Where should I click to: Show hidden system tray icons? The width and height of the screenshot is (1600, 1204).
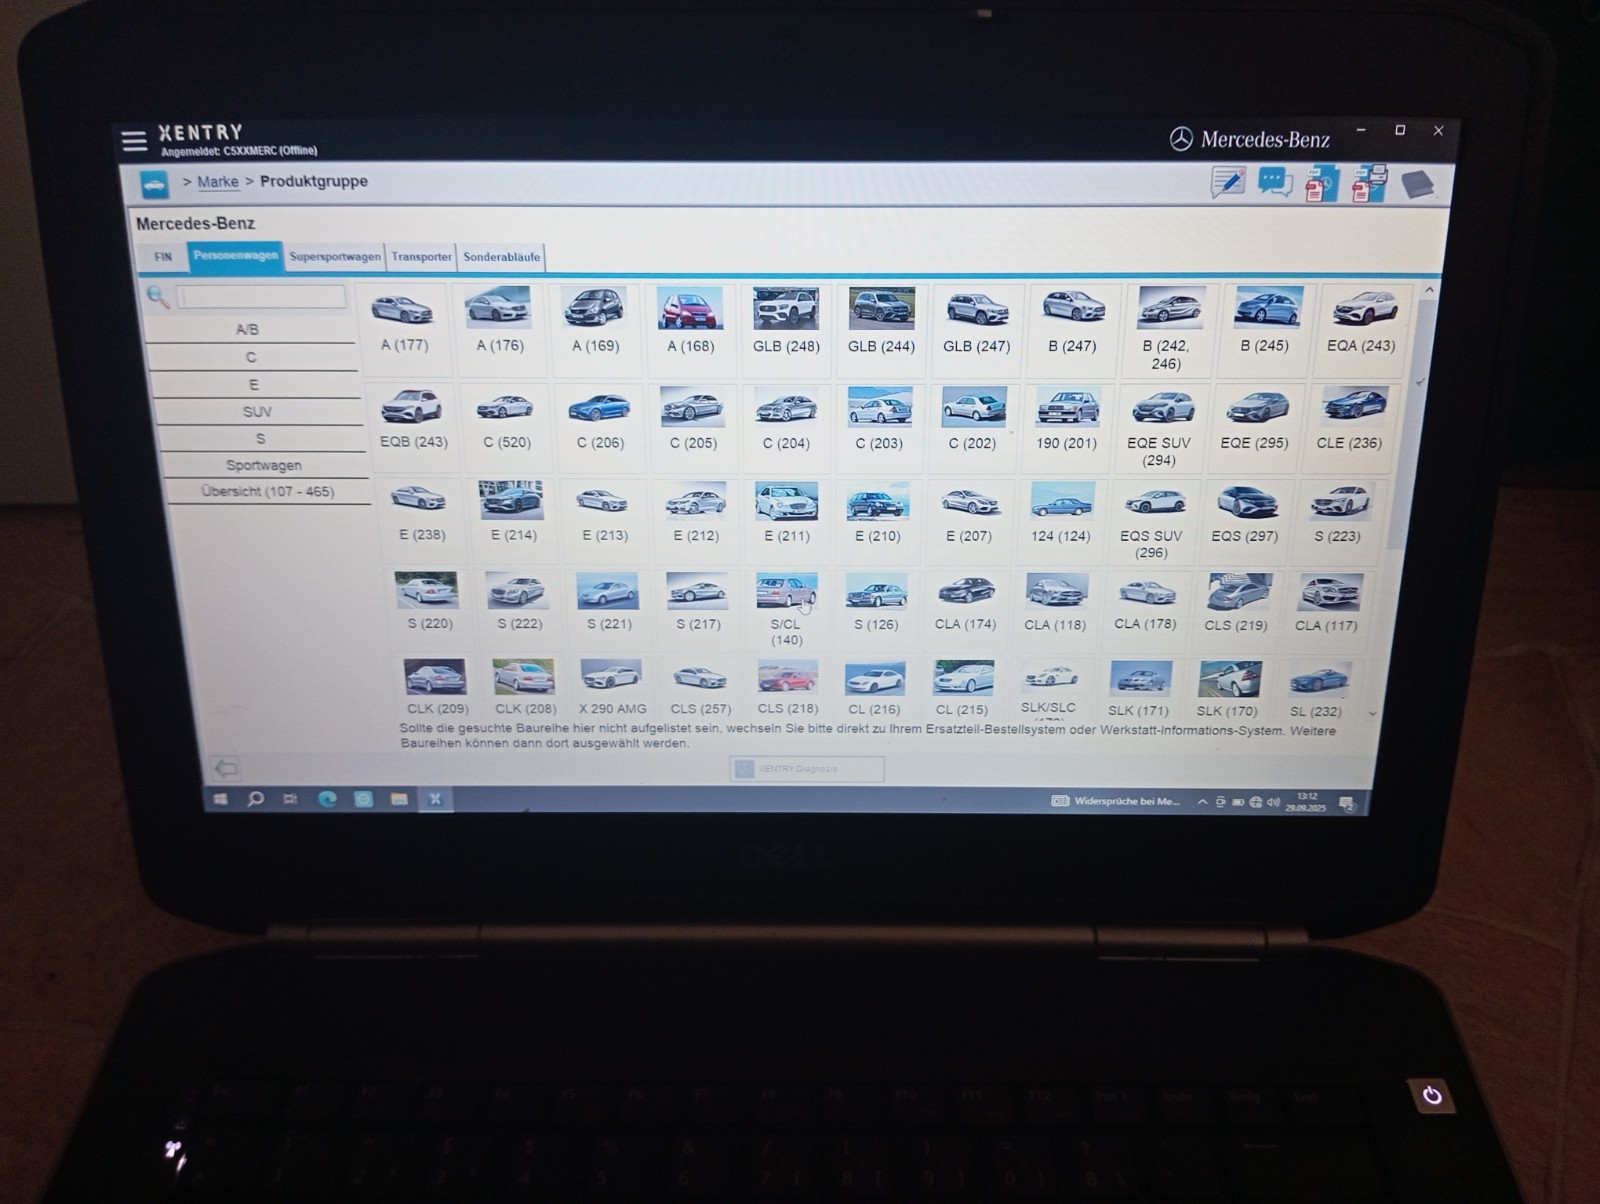click(x=1202, y=802)
